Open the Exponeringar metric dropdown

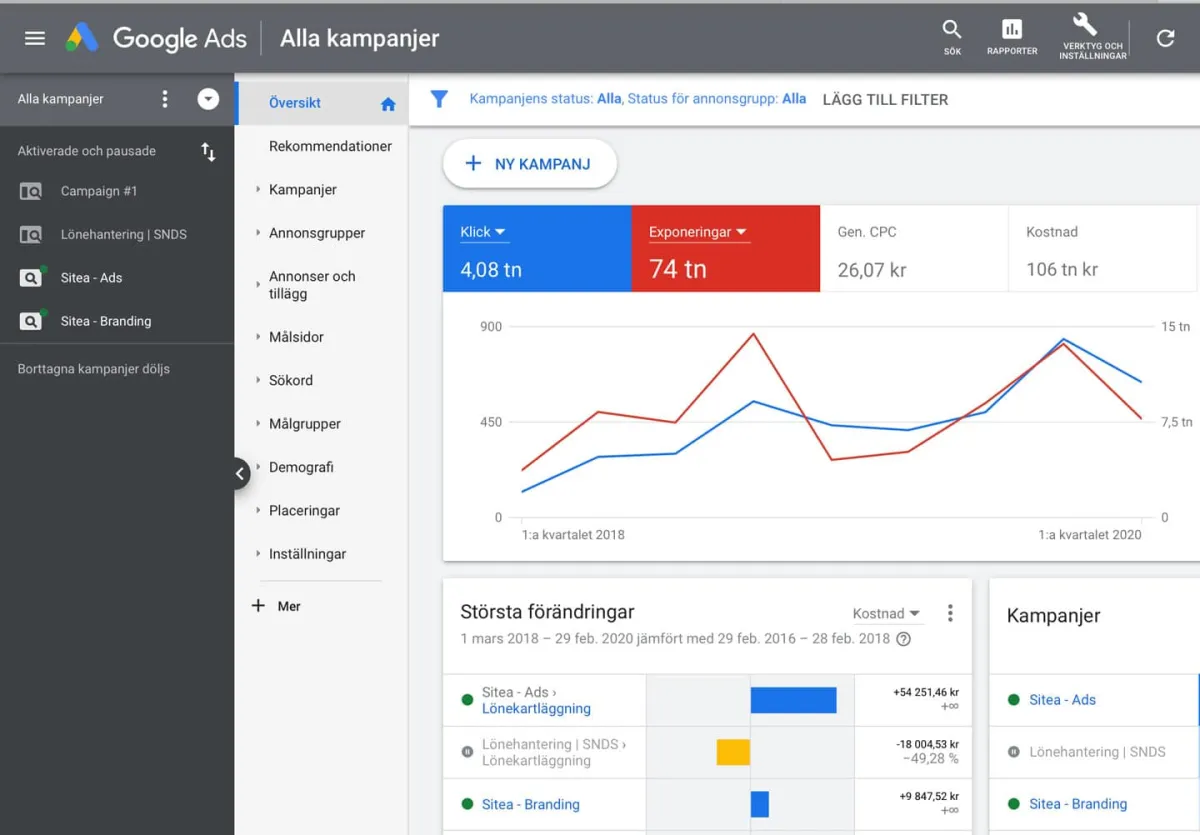698,232
